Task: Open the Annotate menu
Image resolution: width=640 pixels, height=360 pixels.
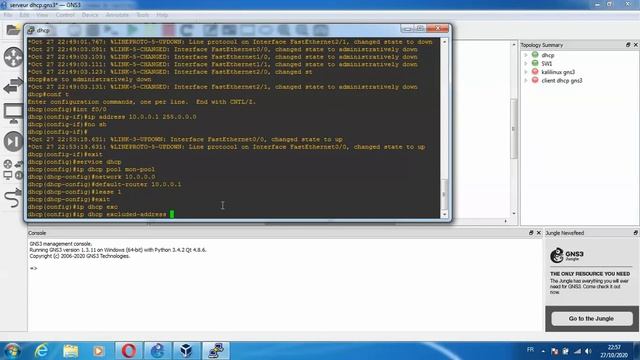Action: coord(117,15)
